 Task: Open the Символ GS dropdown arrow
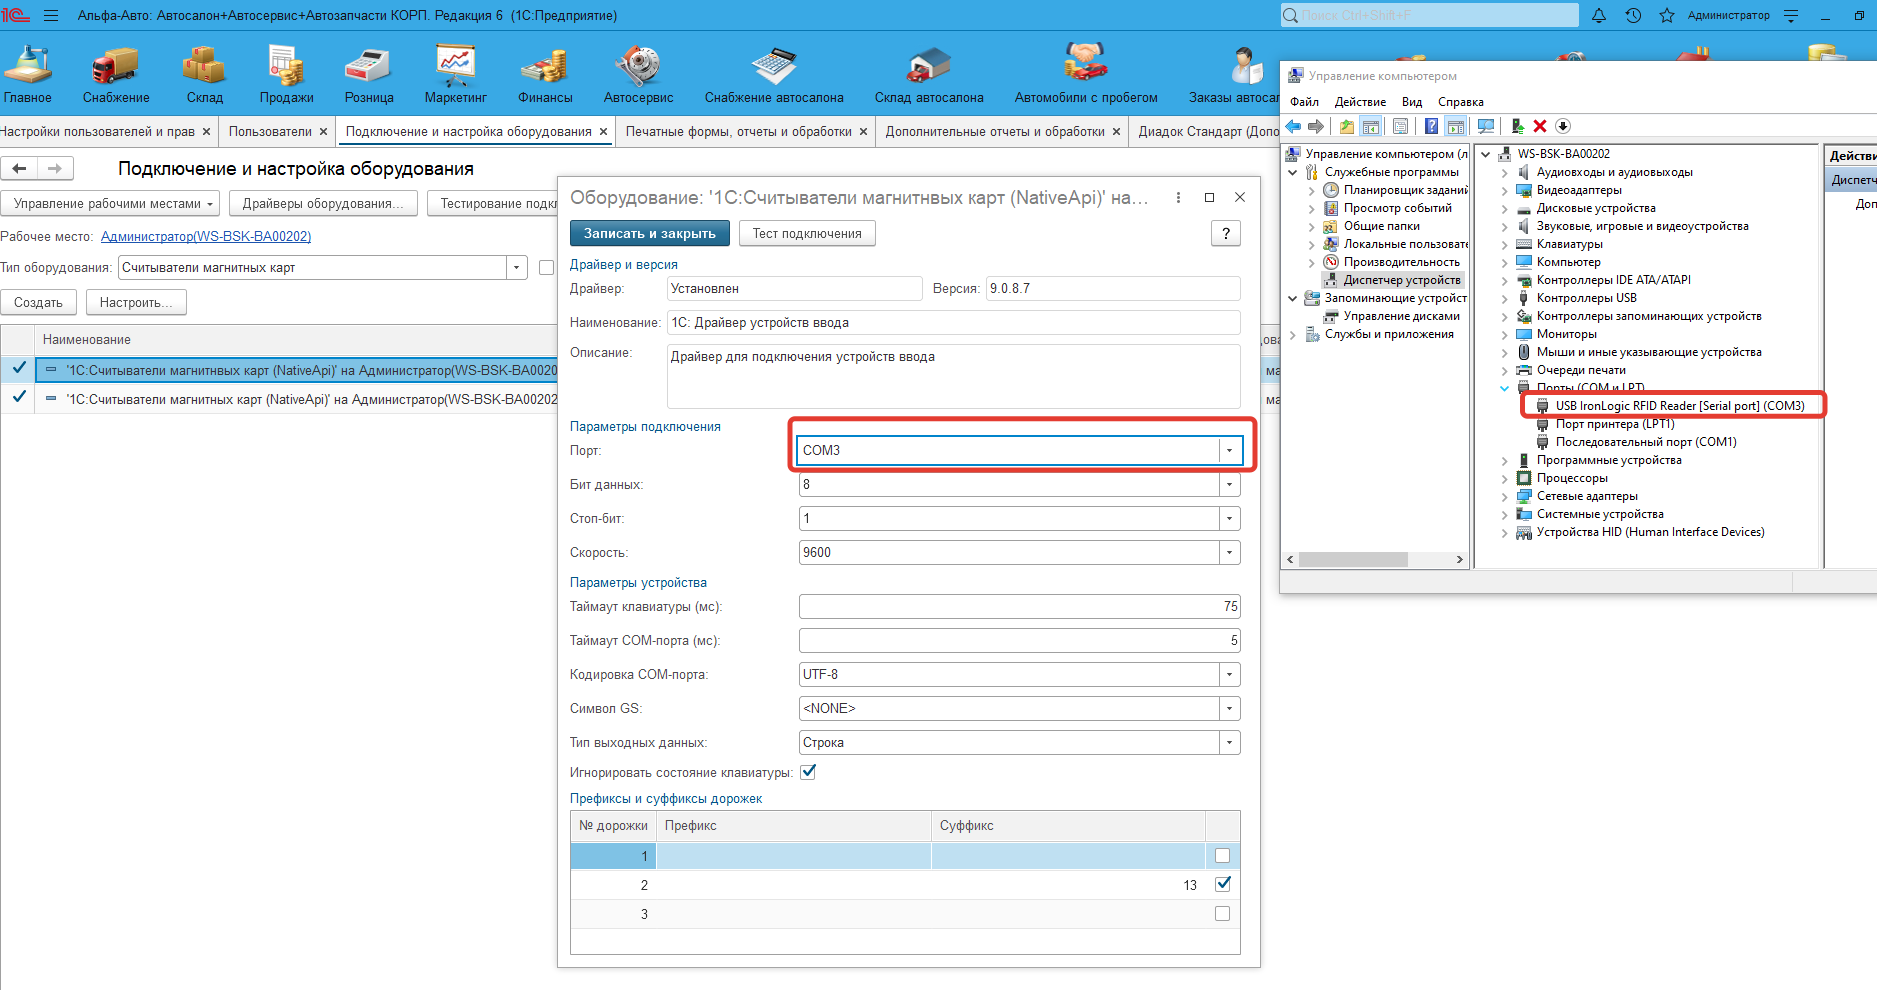click(x=1229, y=709)
